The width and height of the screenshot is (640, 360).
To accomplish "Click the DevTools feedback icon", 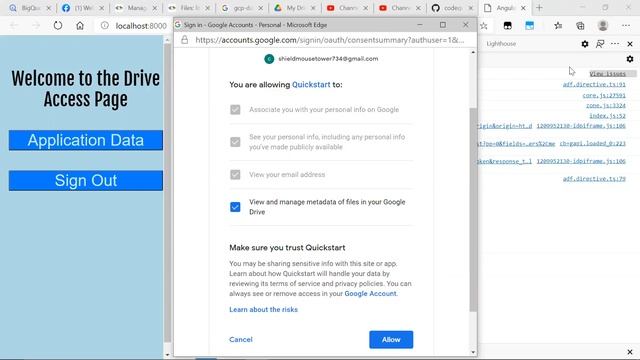I will point(600,44).
